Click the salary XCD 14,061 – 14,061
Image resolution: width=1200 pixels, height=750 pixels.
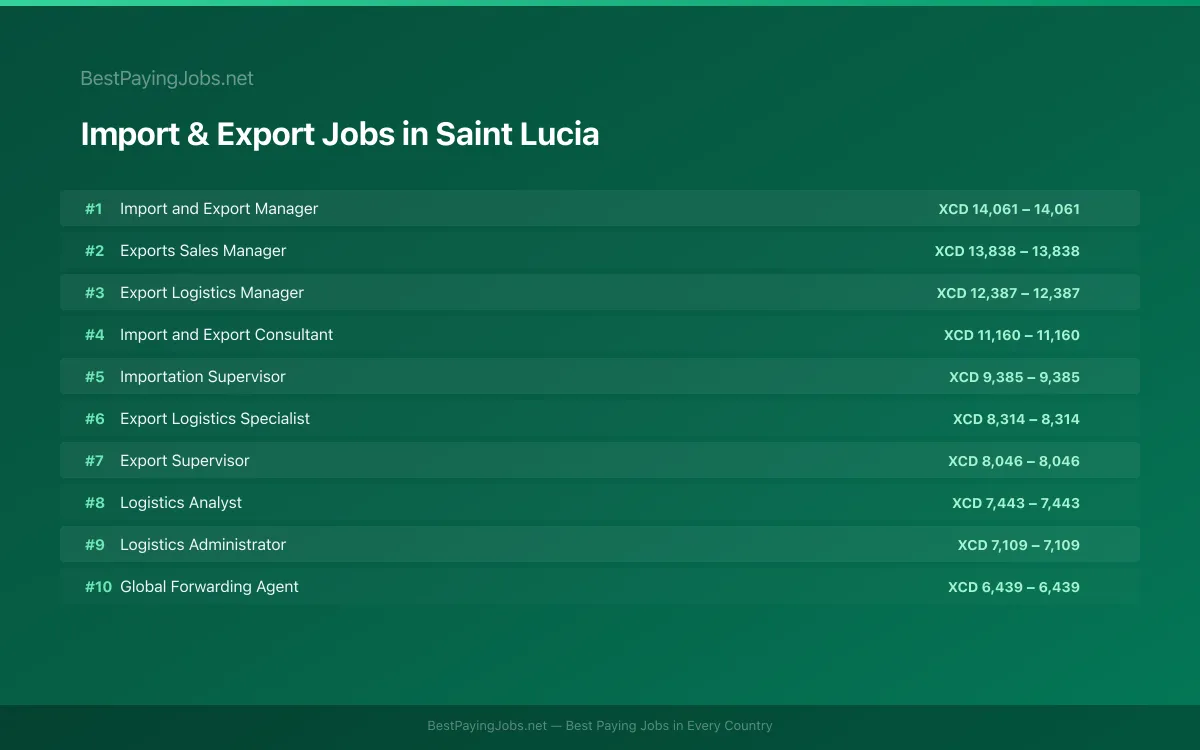click(1009, 209)
